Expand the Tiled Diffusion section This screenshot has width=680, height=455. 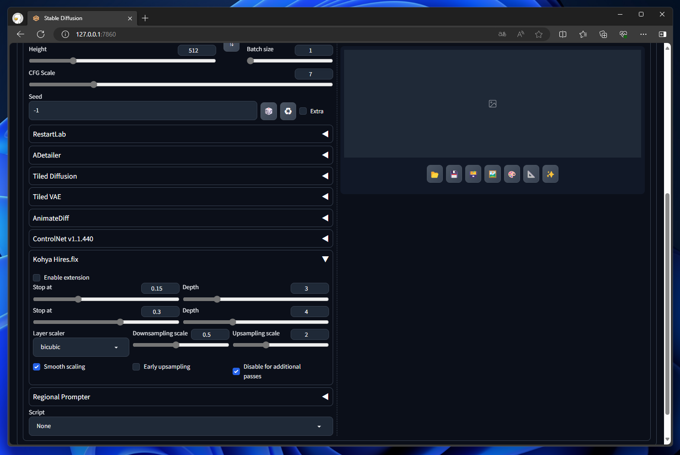tap(180, 176)
